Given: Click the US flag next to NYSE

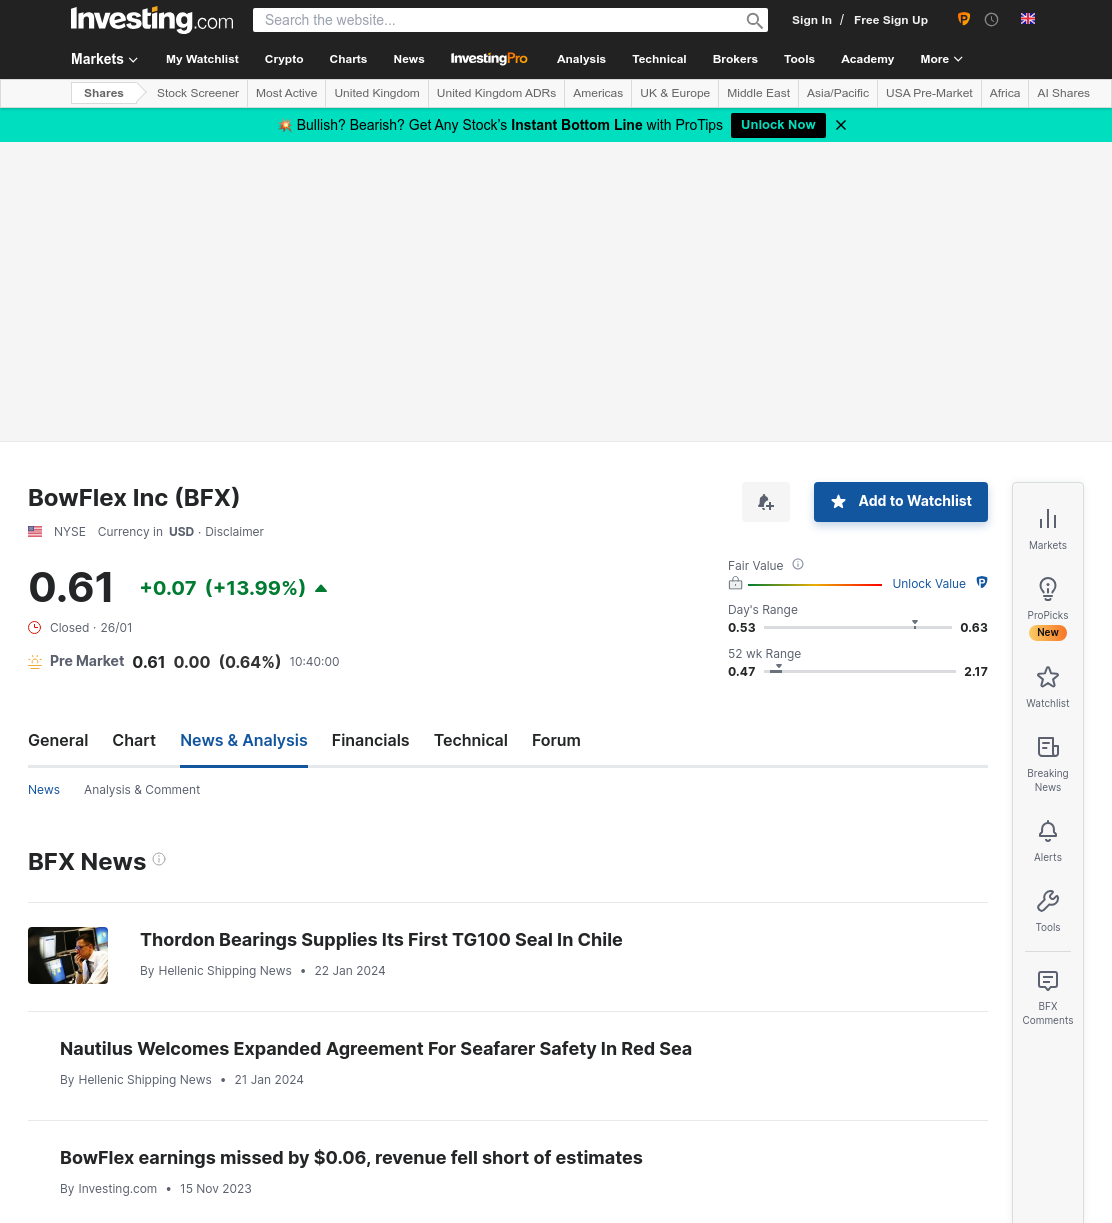Looking at the screenshot, I should point(35,532).
